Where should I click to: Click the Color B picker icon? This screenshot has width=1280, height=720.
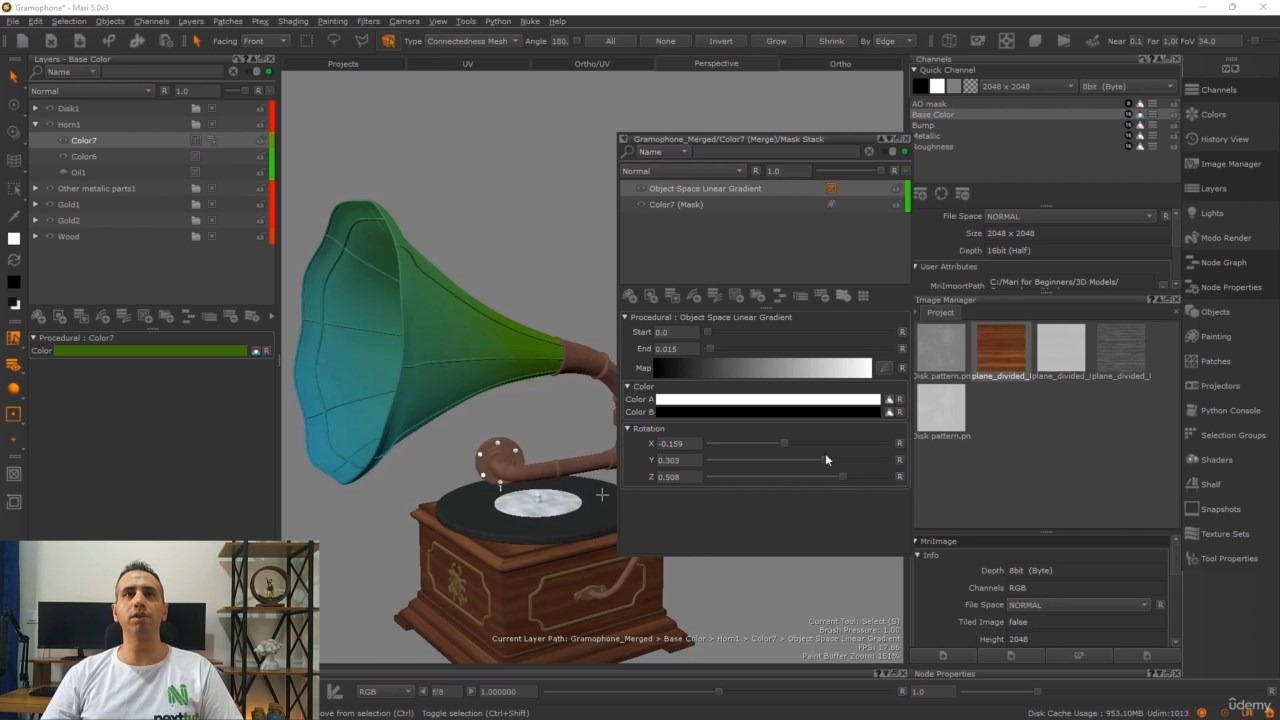coord(889,412)
